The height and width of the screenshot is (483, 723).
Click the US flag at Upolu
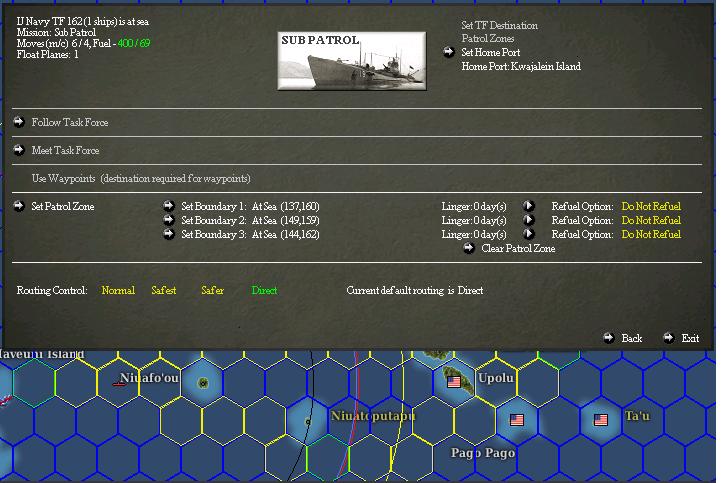[454, 382]
